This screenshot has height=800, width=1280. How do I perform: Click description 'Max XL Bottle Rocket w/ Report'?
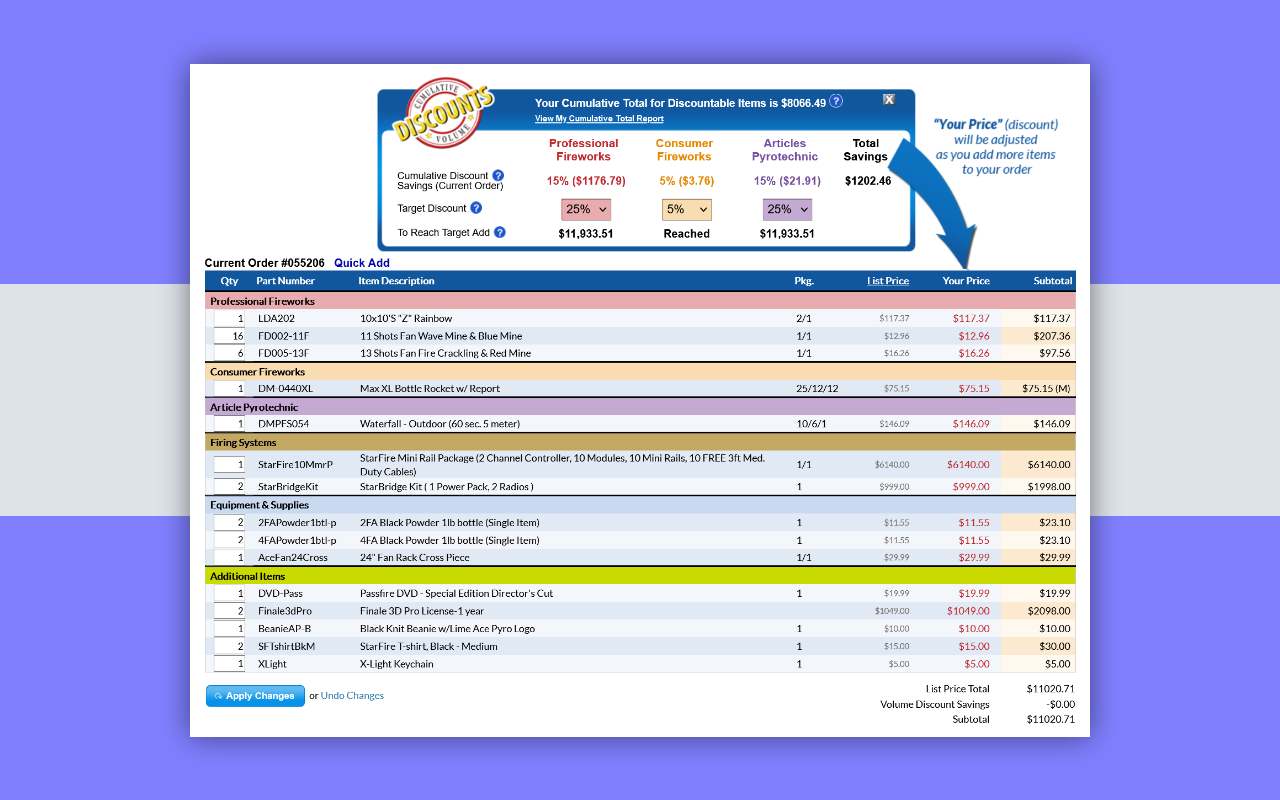tap(430, 388)
